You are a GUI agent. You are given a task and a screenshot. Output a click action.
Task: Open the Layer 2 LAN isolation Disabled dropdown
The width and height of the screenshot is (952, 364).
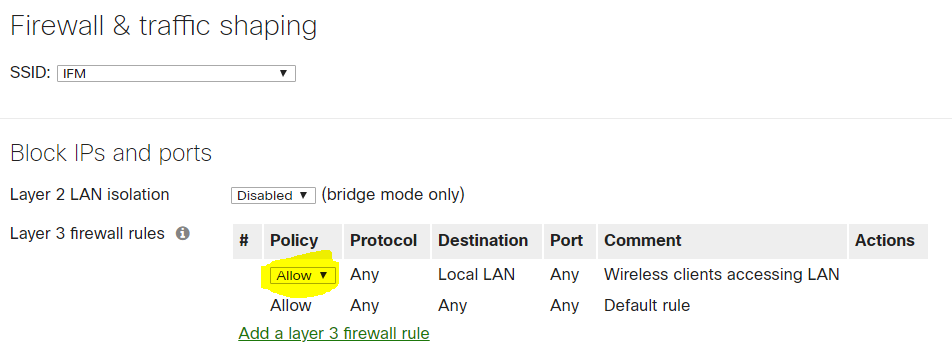click(273, 195)
